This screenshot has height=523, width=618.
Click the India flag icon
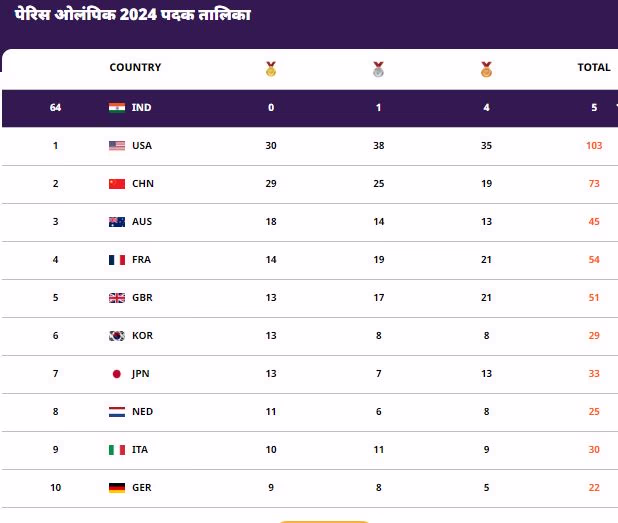116,108
